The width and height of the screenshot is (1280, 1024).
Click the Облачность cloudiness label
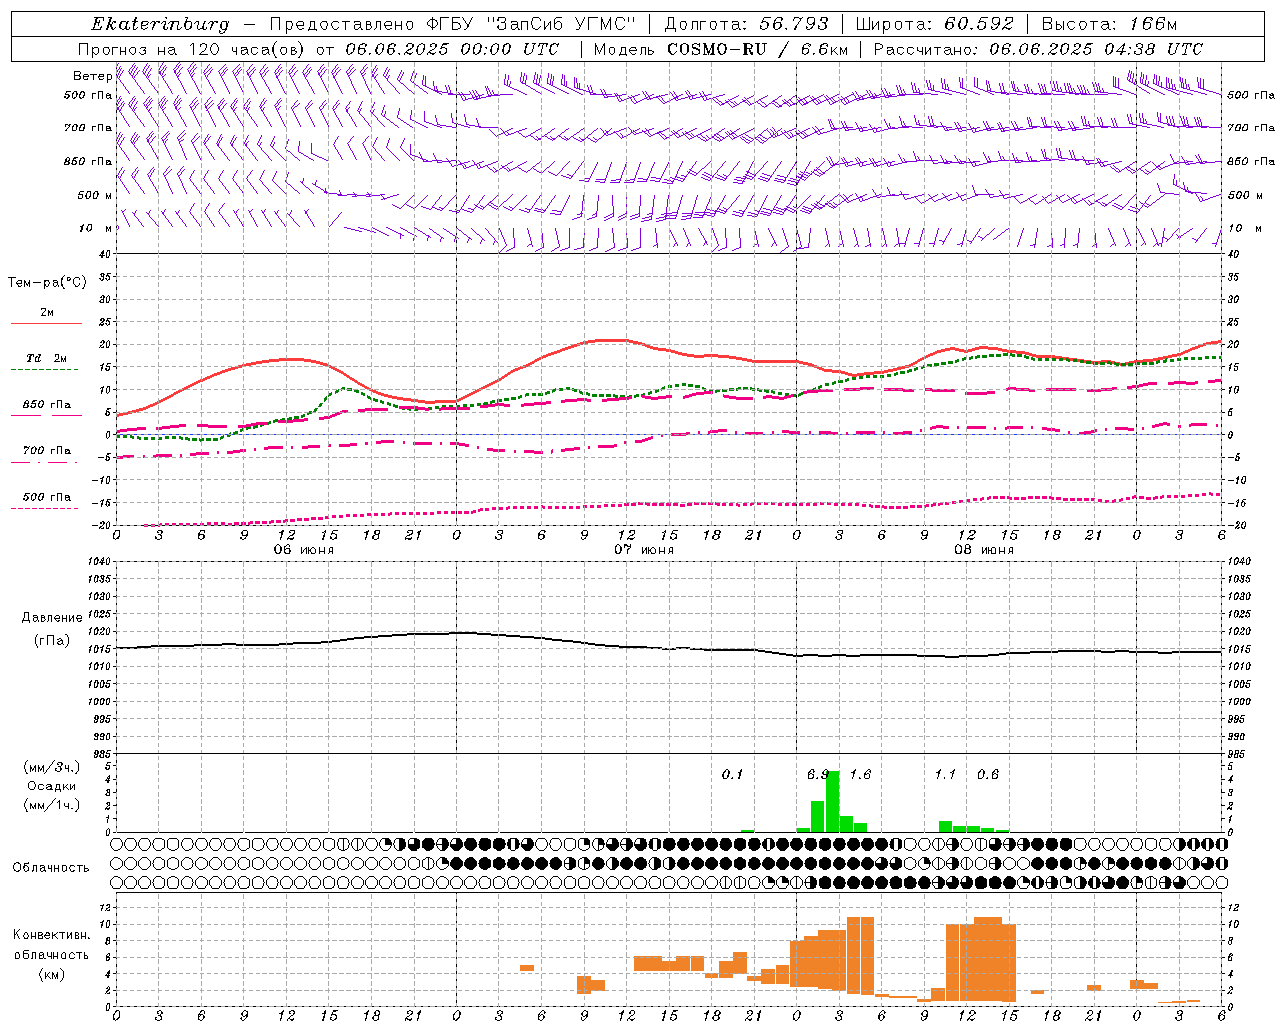[51, 868]
